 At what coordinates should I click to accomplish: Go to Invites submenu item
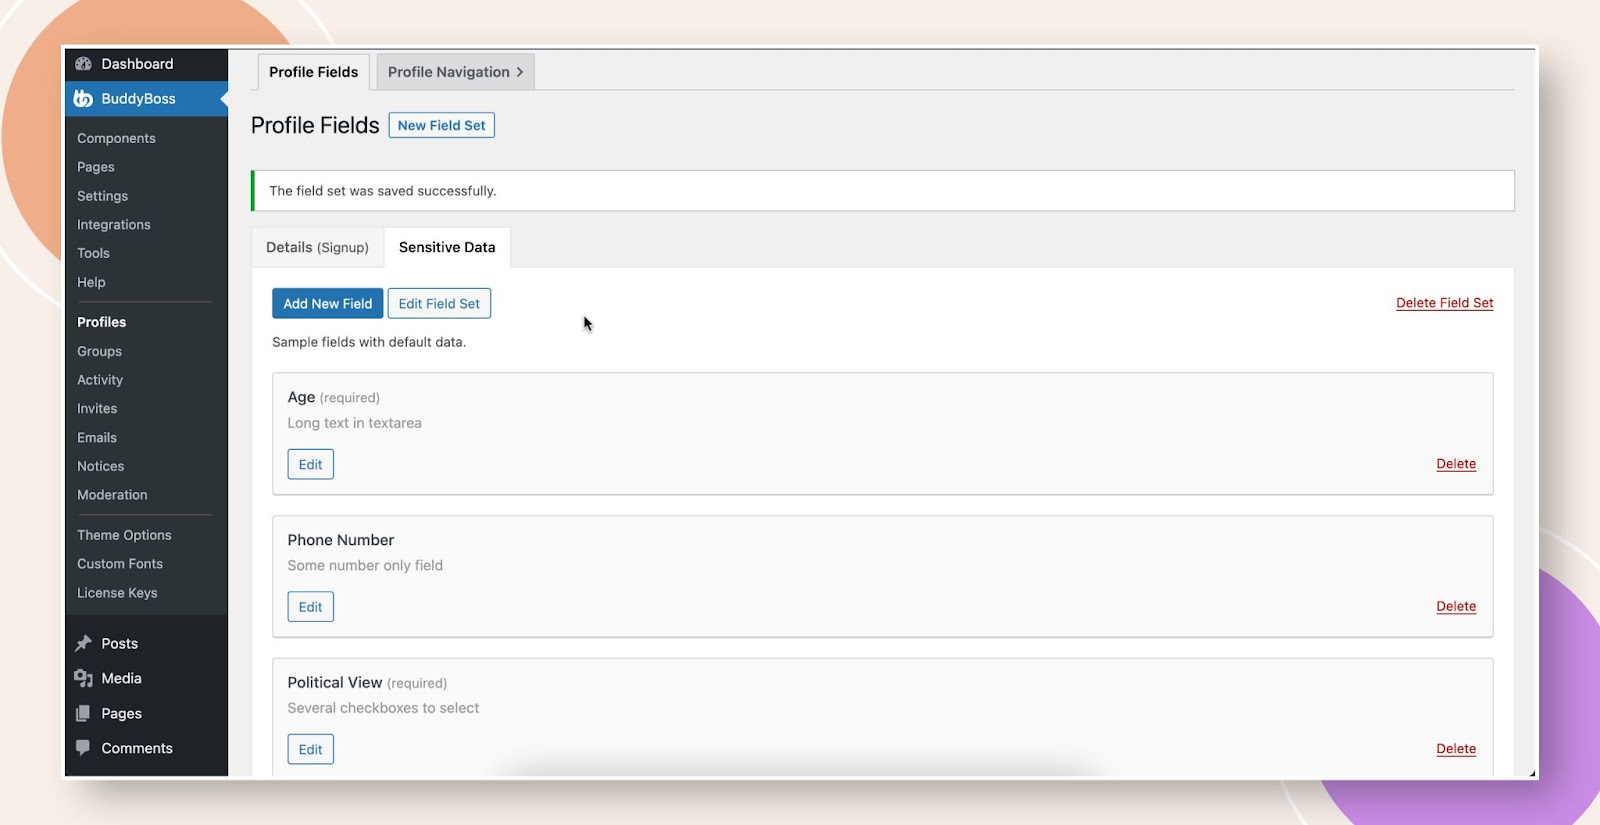coord(97,408)
